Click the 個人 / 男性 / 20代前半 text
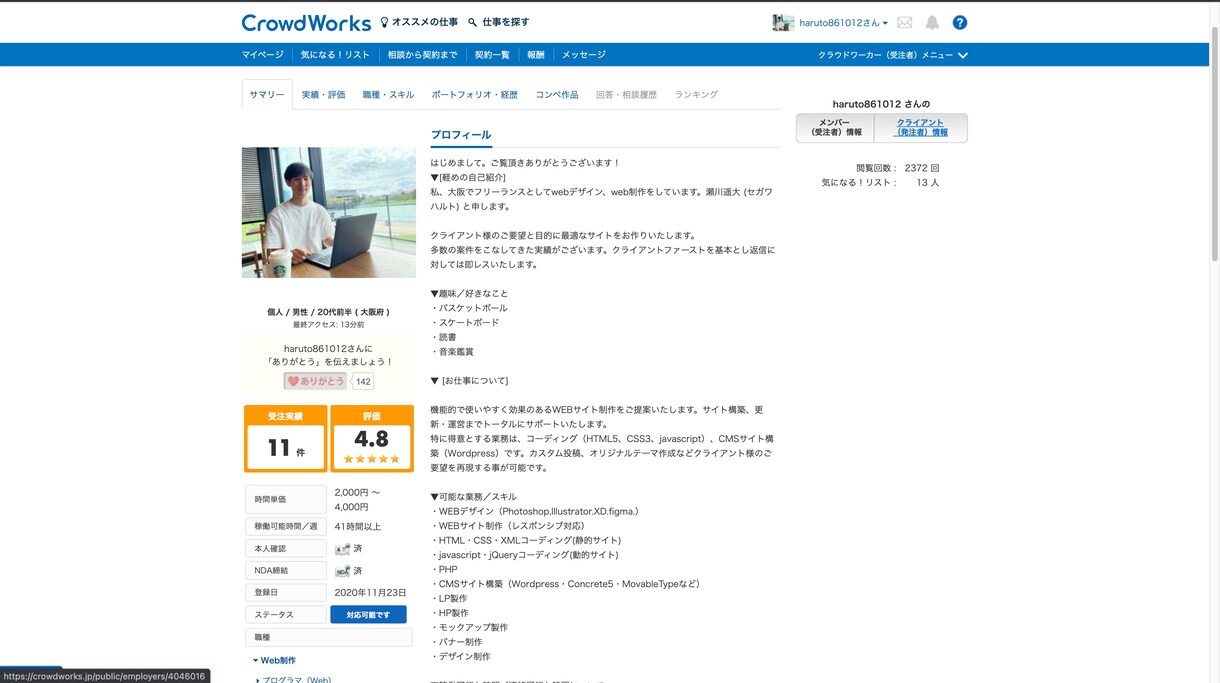1220x683 pixels. click(329, 312)
